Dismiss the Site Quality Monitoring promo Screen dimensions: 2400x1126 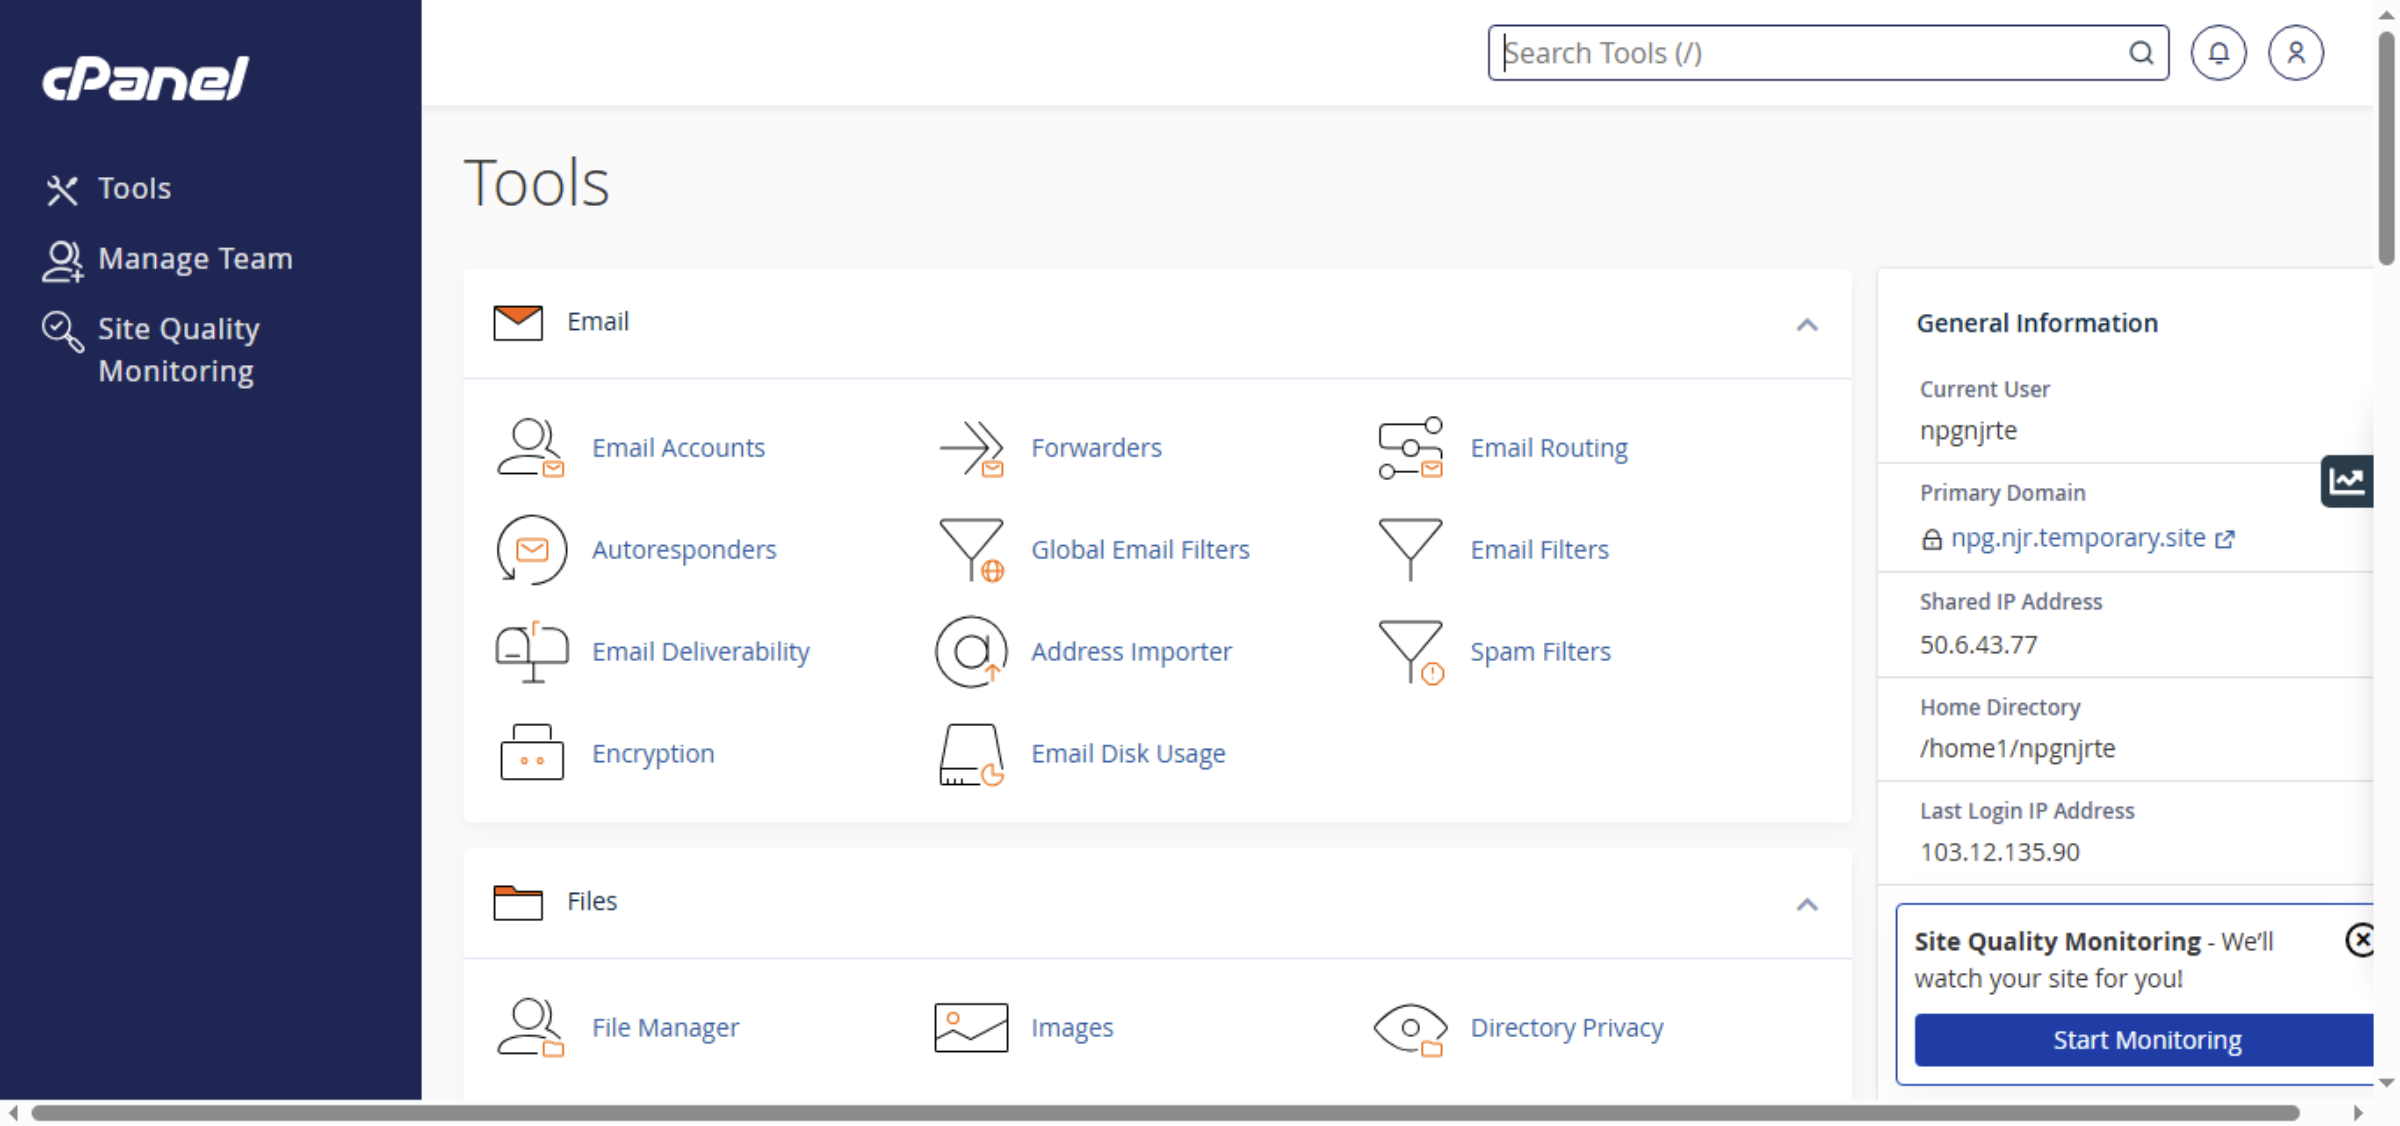[2361, 939]
